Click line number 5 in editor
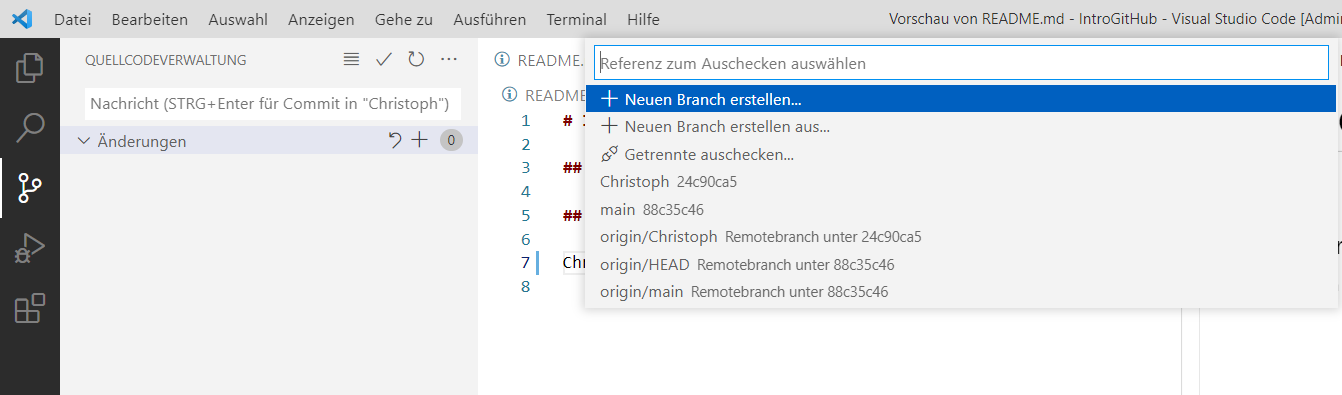Image resolution: width=1342 pixels, height=395 pixels. [x=525, y=215]
